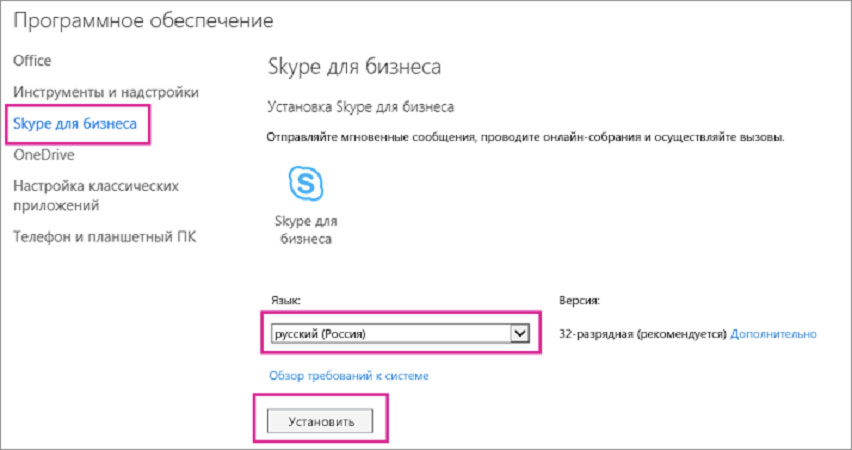Open the OneDrive sidebar section
852x450 pixels.
pyautogui.click(x=43, y=155)
